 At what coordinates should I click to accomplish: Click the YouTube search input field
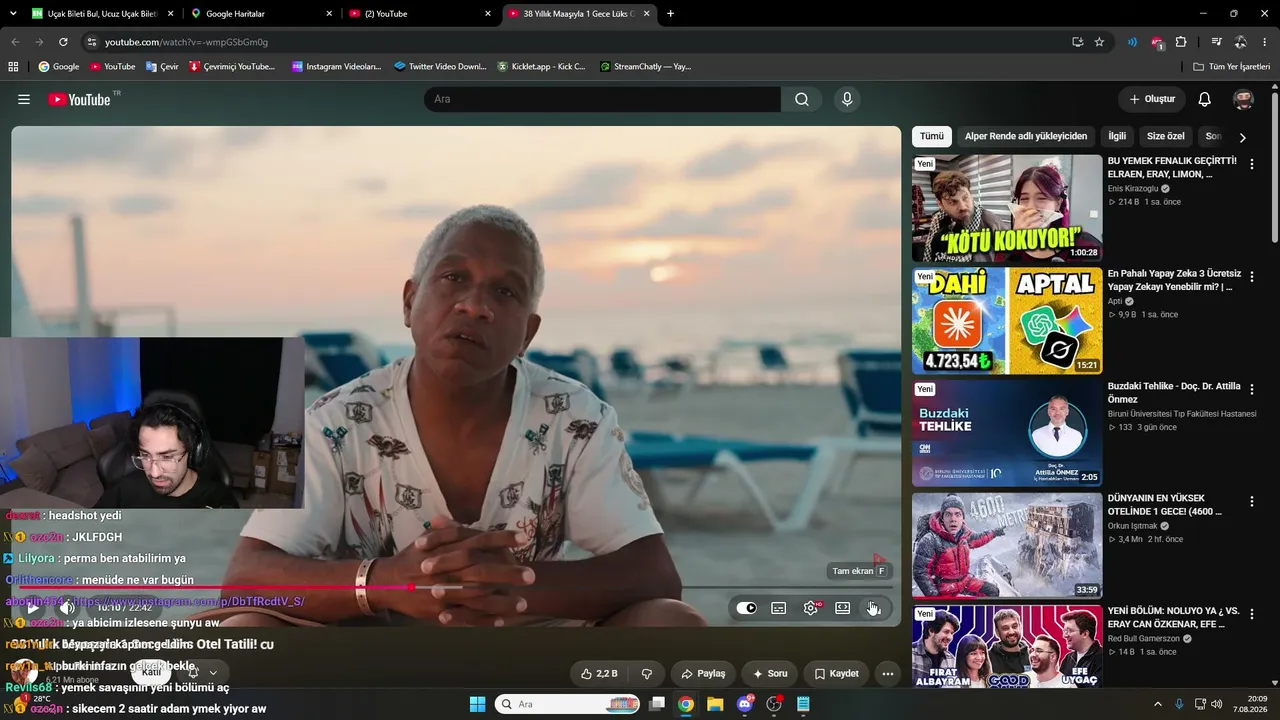tap(602, 99)
